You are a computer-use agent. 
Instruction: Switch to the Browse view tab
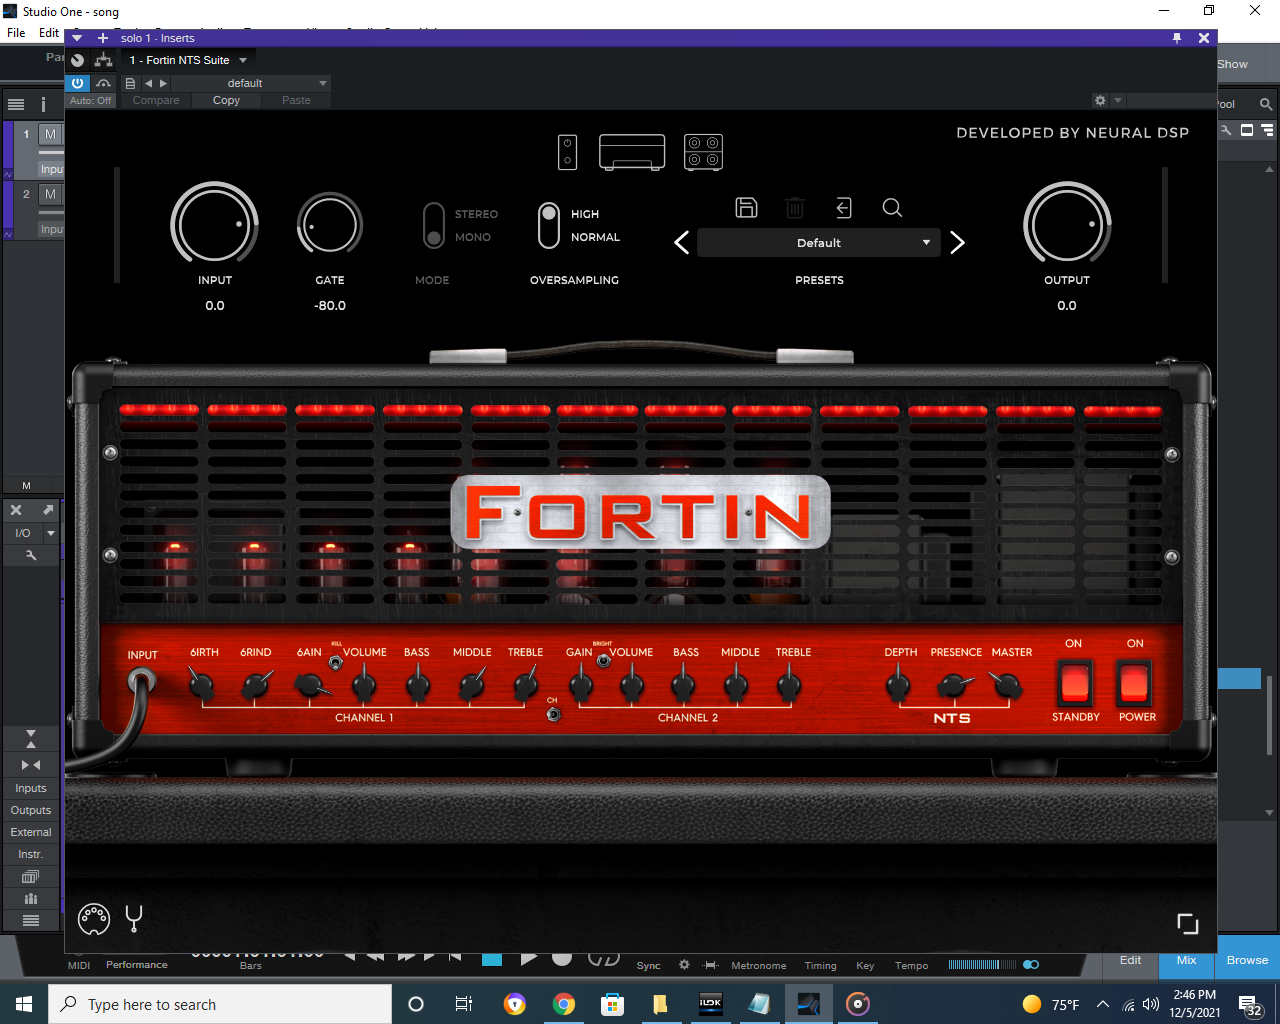coord(1247,960)
